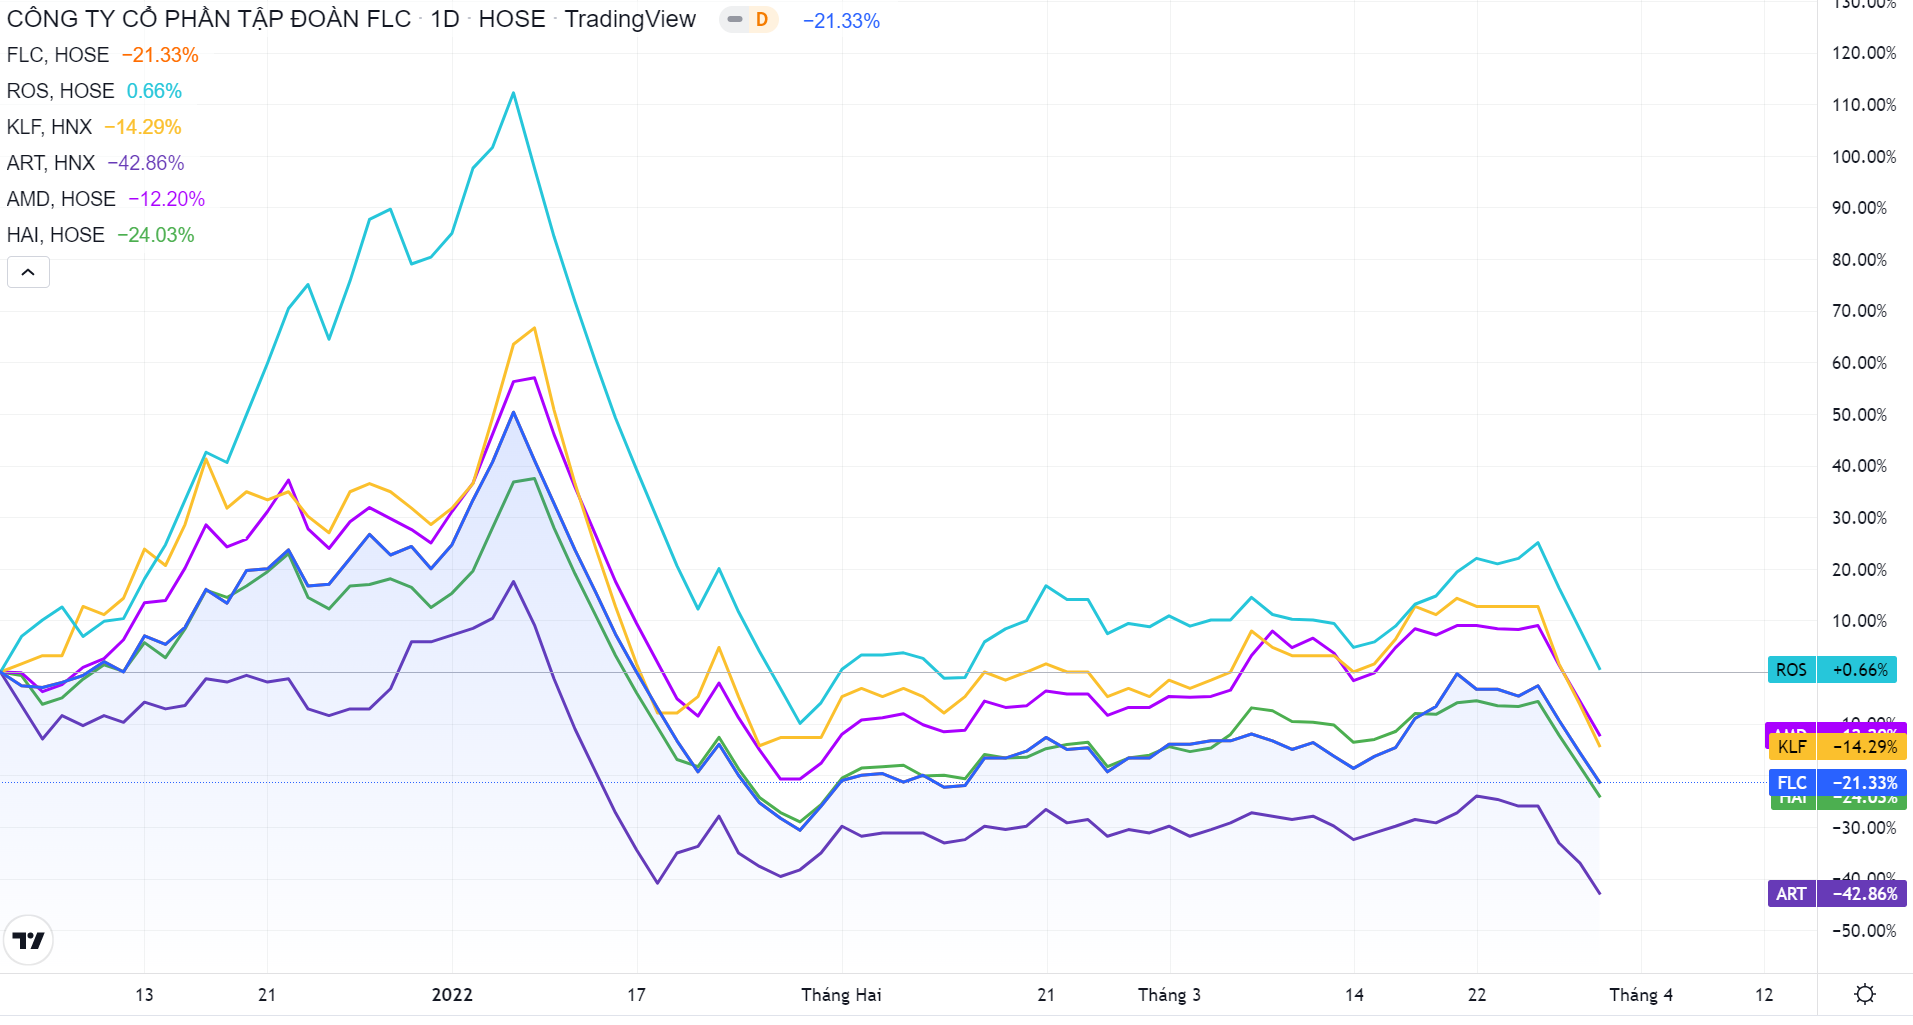1913x1025 pixels.
Task: Select the AMD, HOSE legend entry
Action: pyautogui.click(x=61, y=199)
